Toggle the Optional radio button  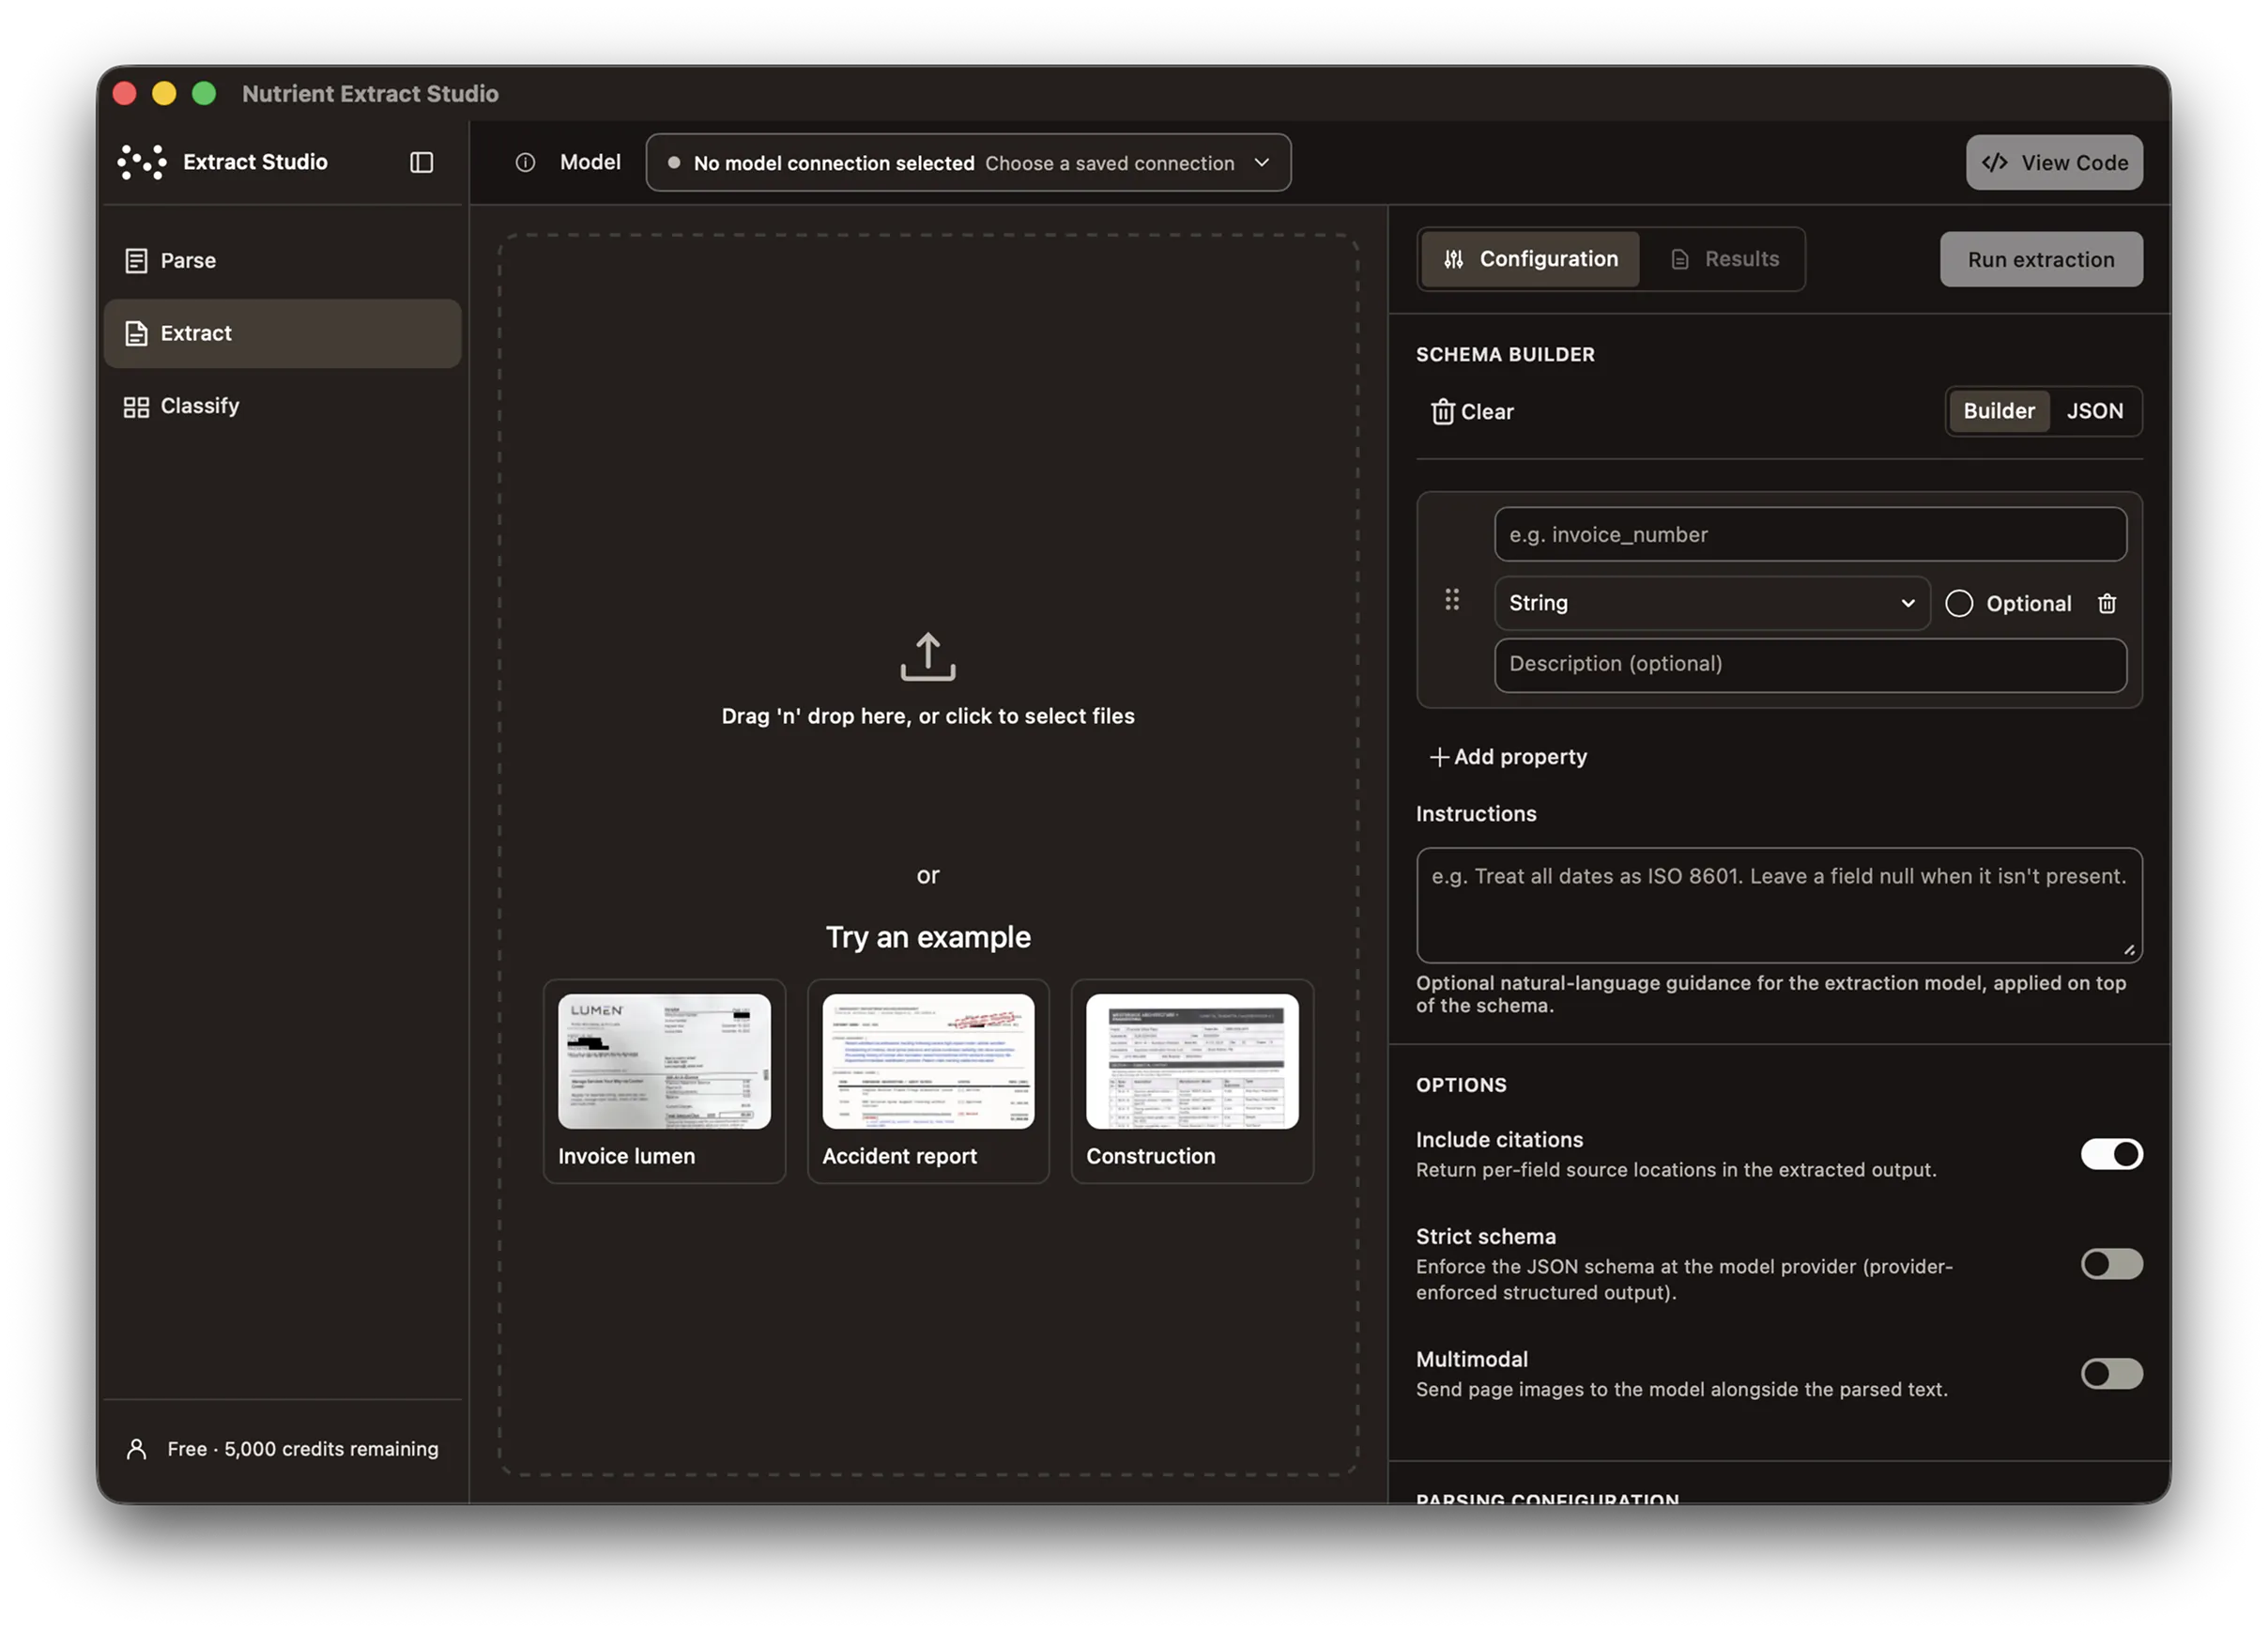click(1958, 603)
